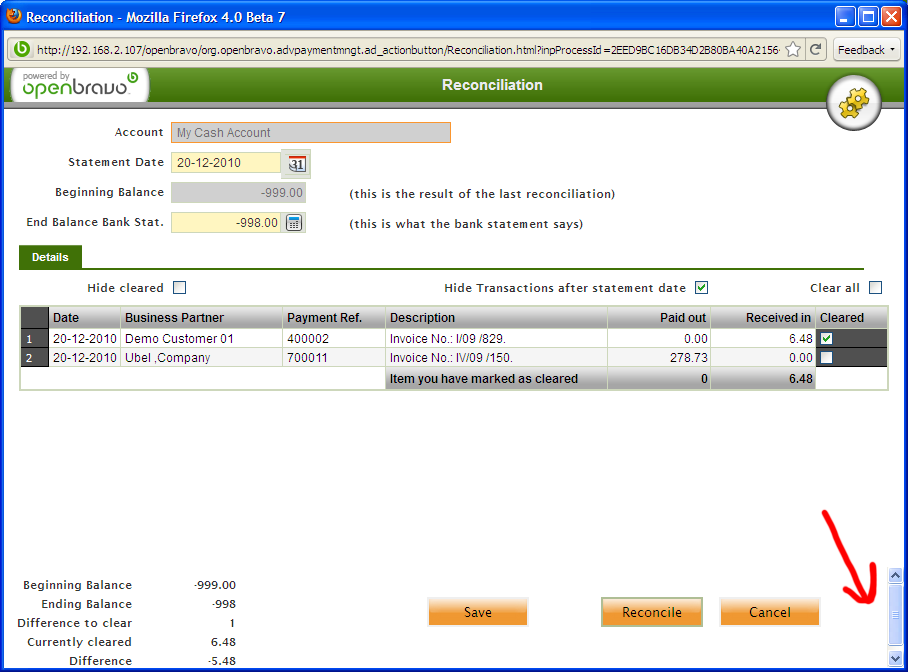Click the scrollbar down arrow
Viewport: 908px width, 672px height.
pos(895,658)
